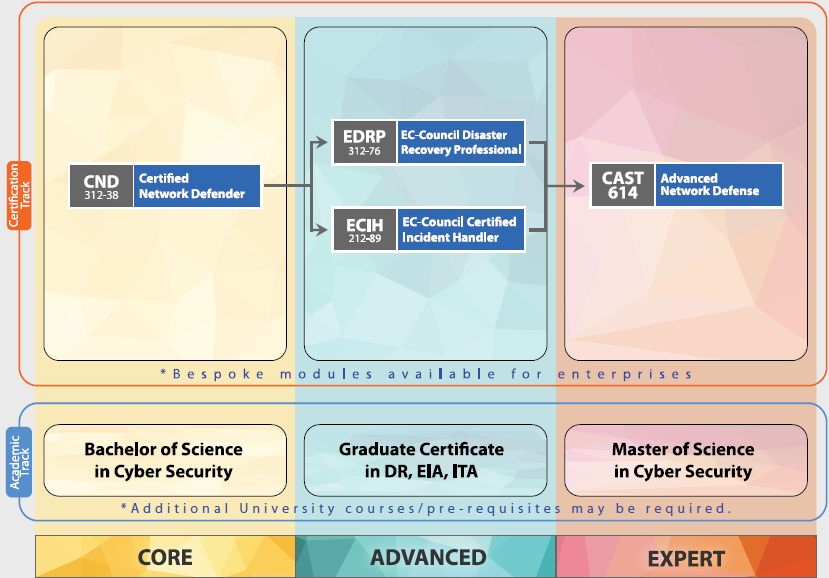Image resolution: width=829 pixels, height=578 pixels.
Task: Click the bespoke modules footnote text
Action: 426,374
